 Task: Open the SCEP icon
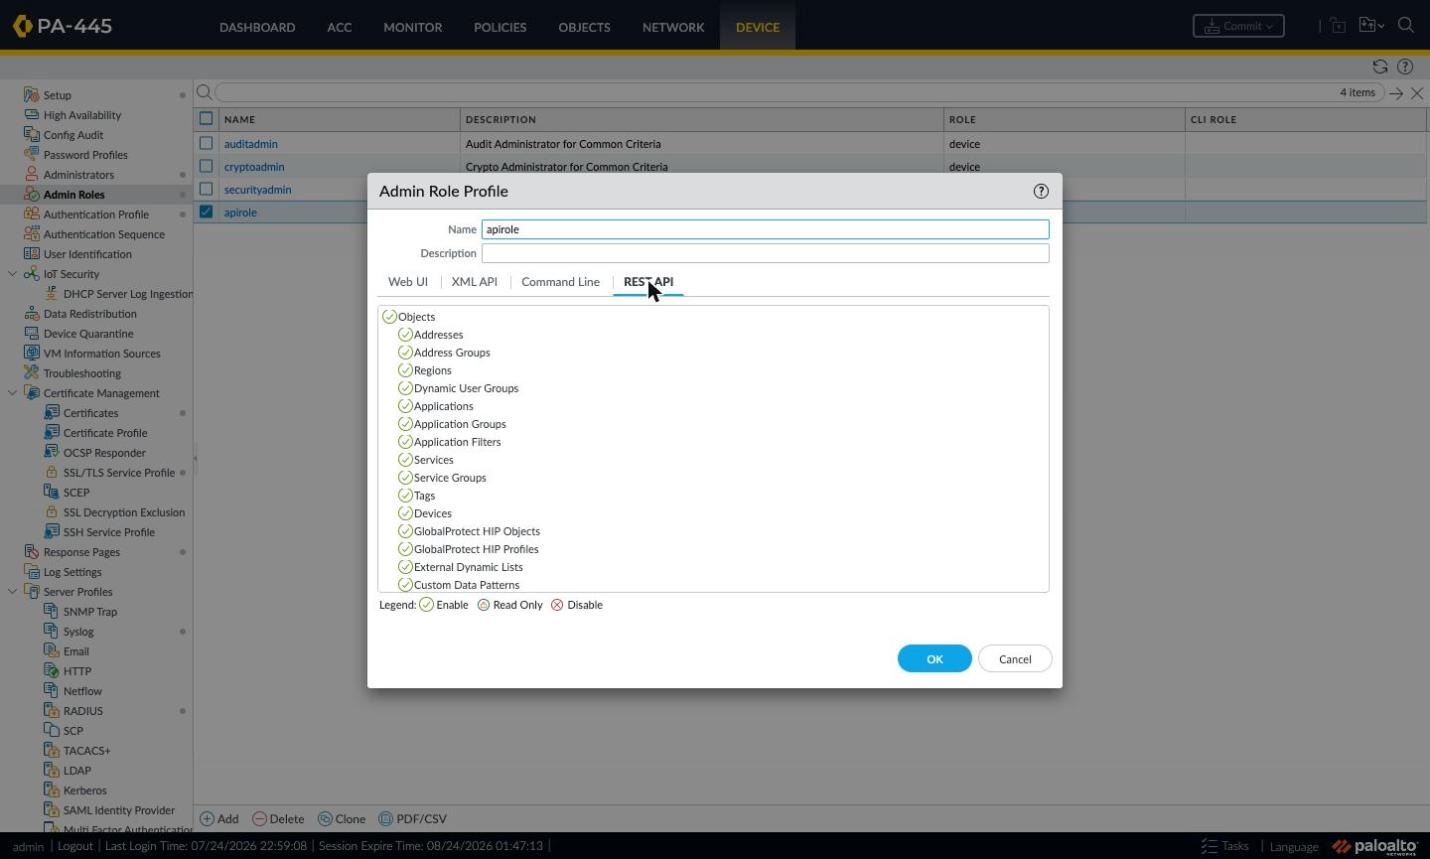(x=52, y=492)
